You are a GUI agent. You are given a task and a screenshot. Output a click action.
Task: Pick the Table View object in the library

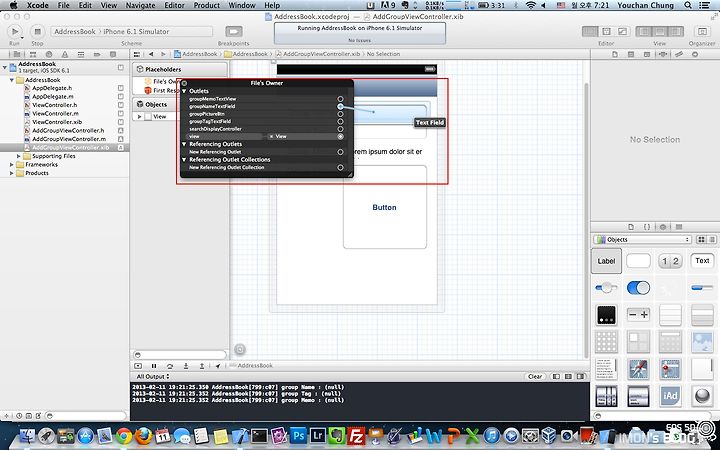point(670,315)
